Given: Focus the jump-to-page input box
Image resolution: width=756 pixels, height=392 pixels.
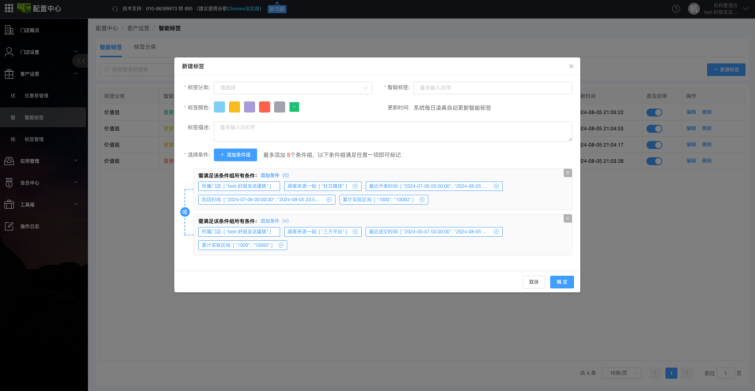Looking at the screenshot, I should [x=725, y=373].
